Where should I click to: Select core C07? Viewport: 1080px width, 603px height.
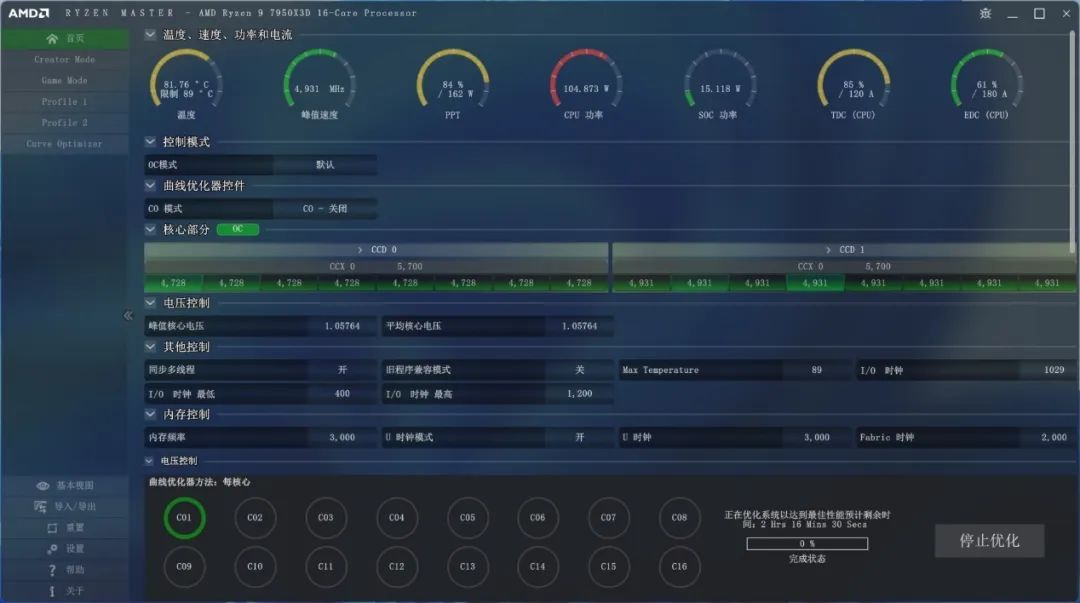[609, 518]
